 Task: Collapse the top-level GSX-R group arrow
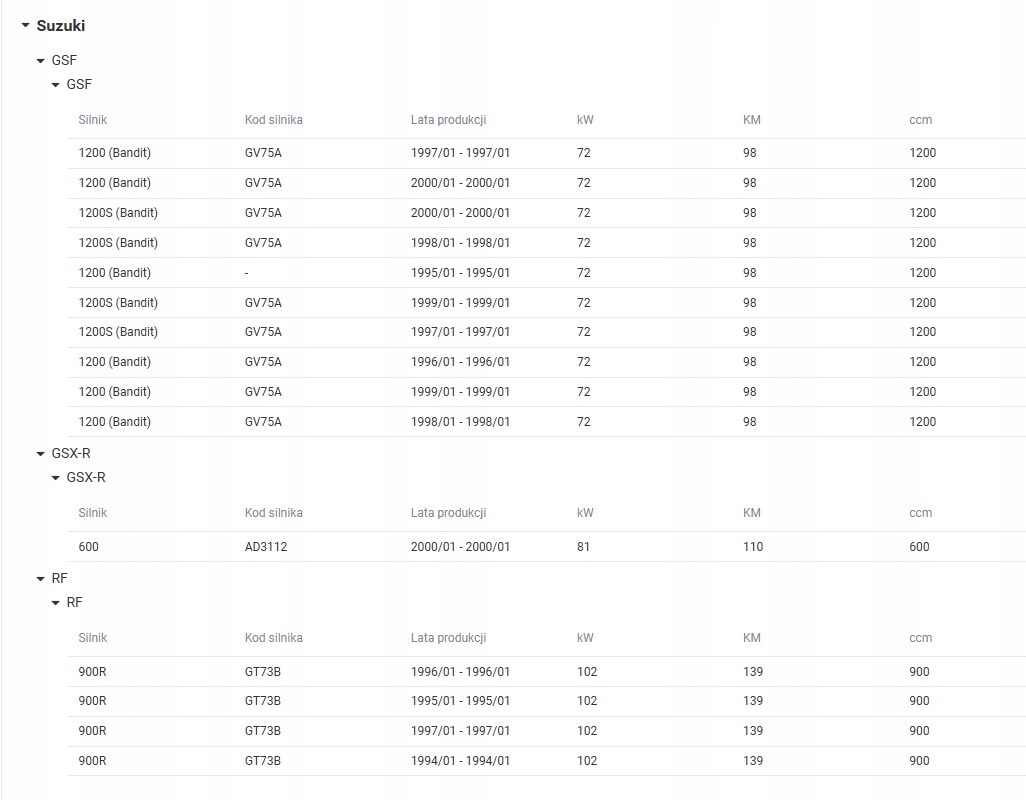[41, 453]
